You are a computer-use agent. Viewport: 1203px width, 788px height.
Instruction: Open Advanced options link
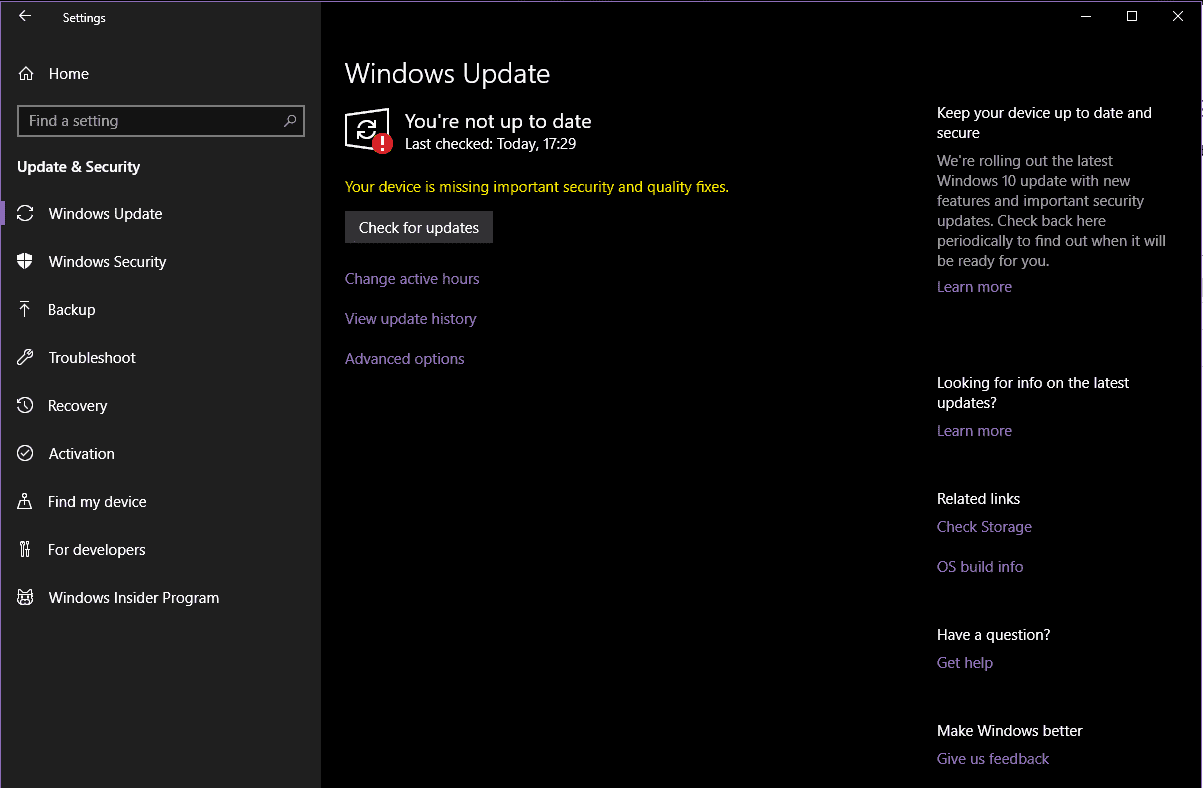[x=404, y=359]
